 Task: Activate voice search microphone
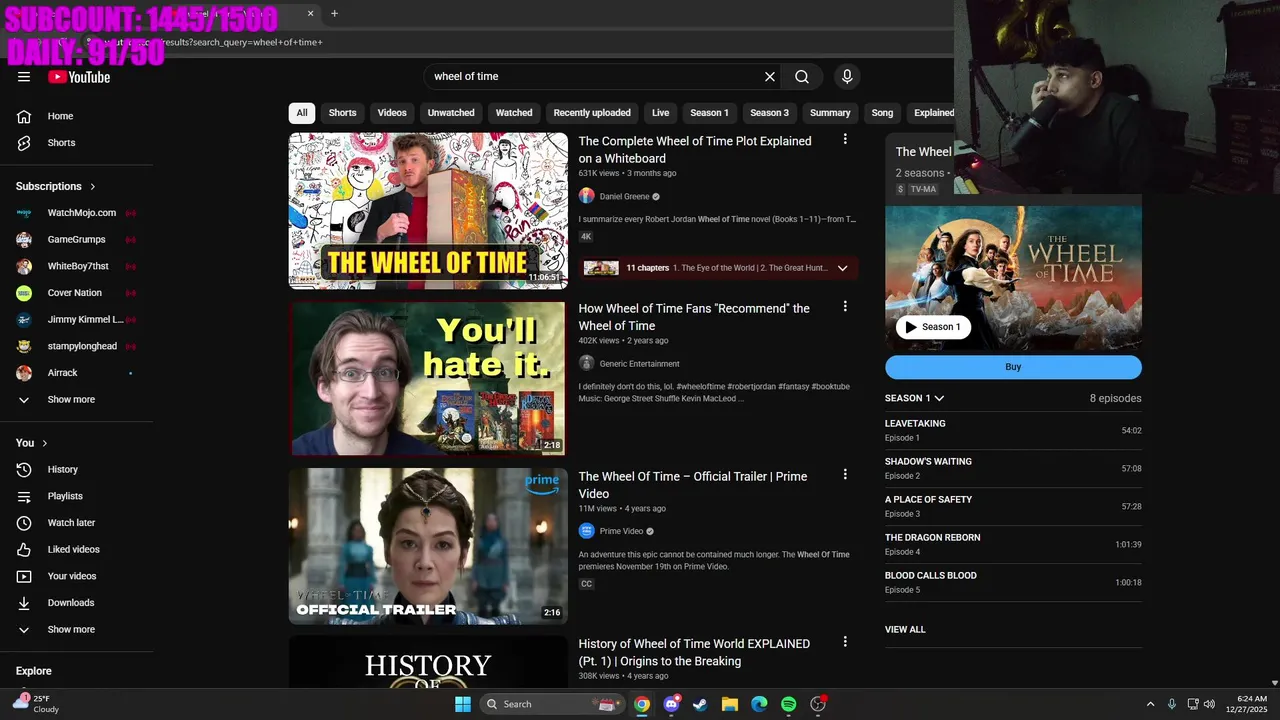847,77
